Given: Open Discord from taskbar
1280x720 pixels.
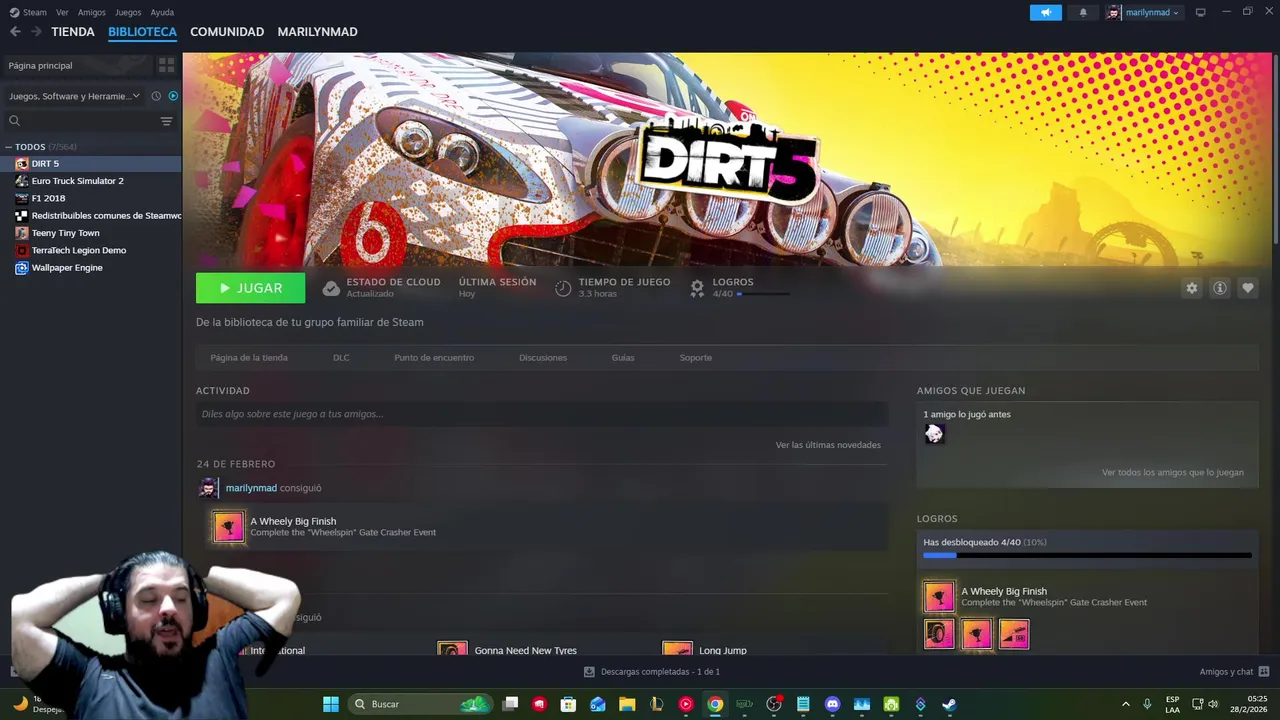Looking at the screenshot, I should point(832,704).
